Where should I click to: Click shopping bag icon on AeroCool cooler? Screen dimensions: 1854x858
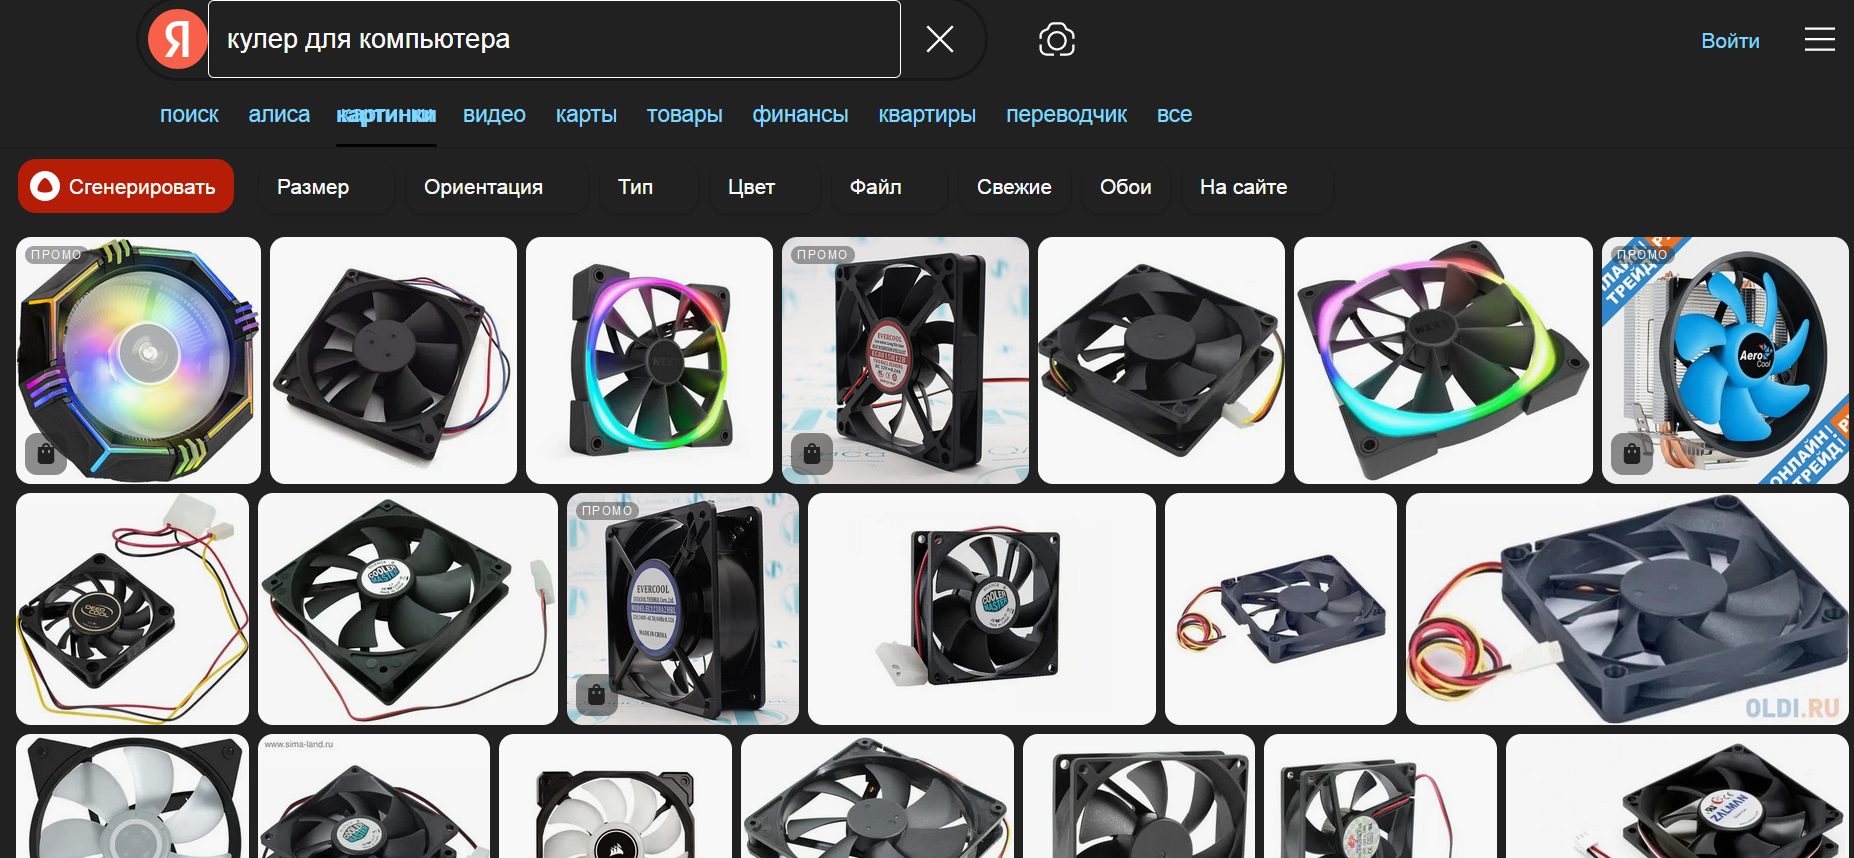[x=1632, y=454]
